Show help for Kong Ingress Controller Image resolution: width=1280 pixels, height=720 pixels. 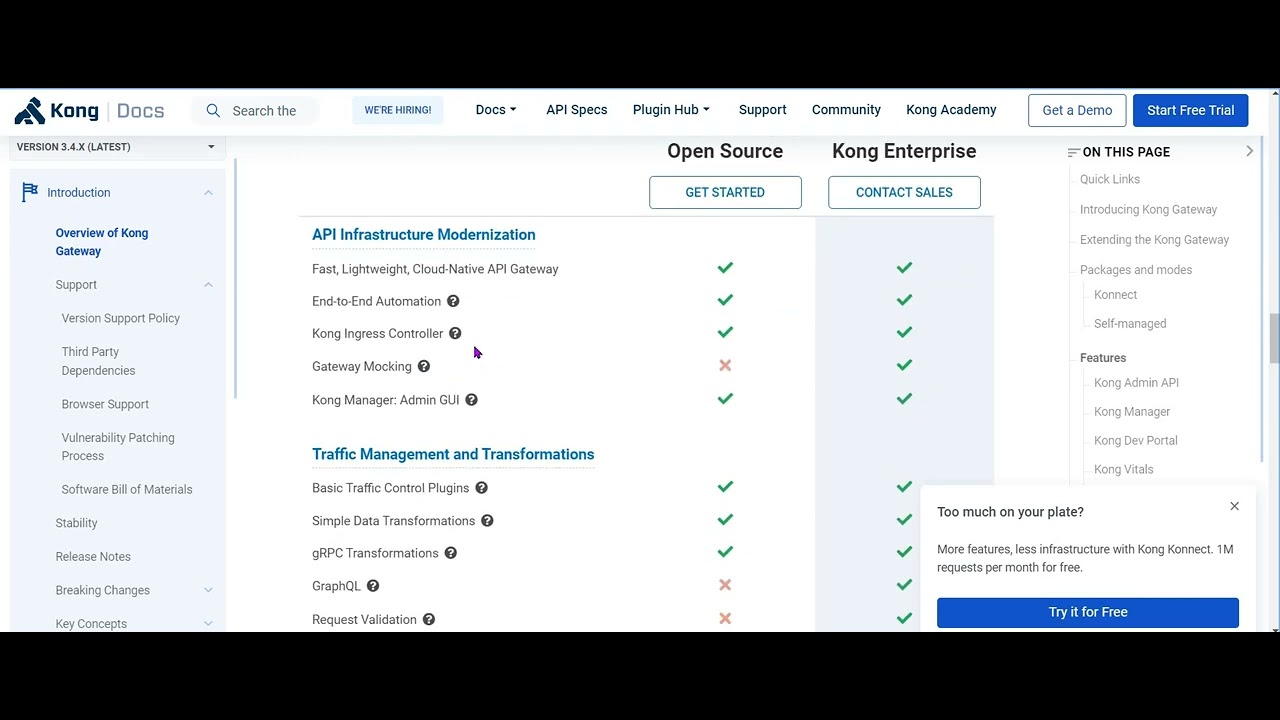455,334
